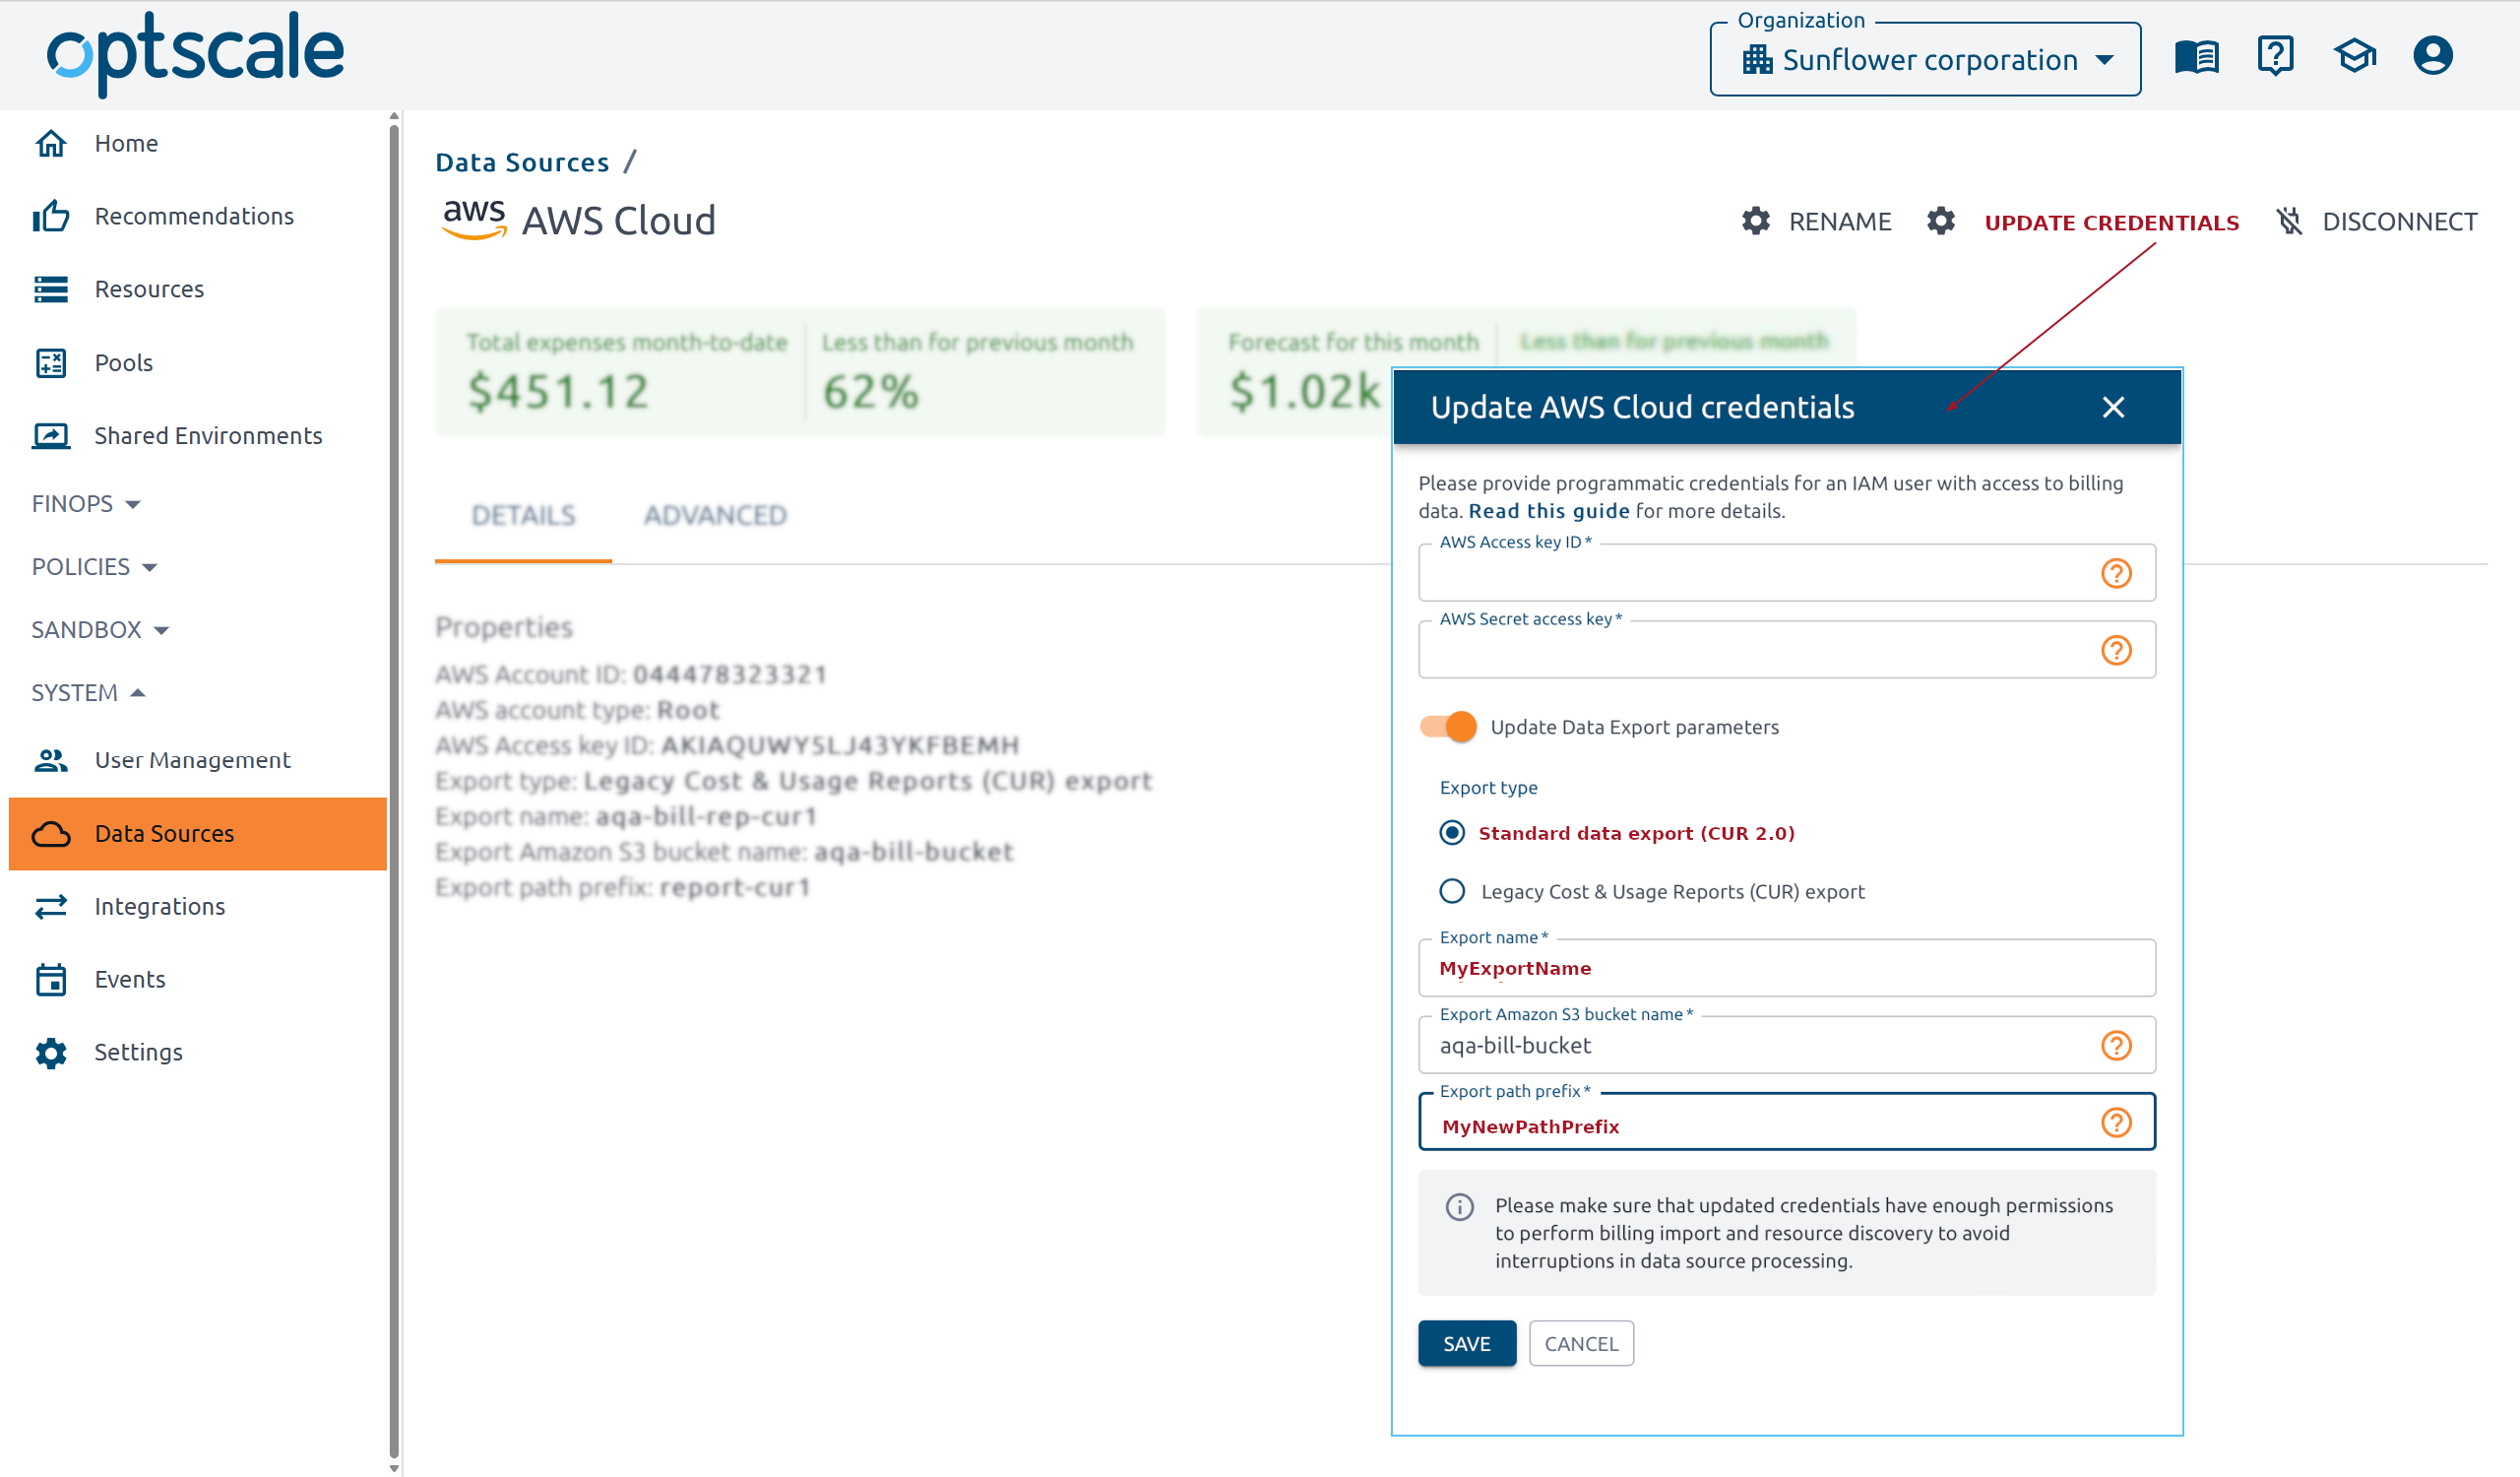Click the Data Sources cloud icon
Viewport: 2520px width, 1477px height.
[x=51, y=834]
